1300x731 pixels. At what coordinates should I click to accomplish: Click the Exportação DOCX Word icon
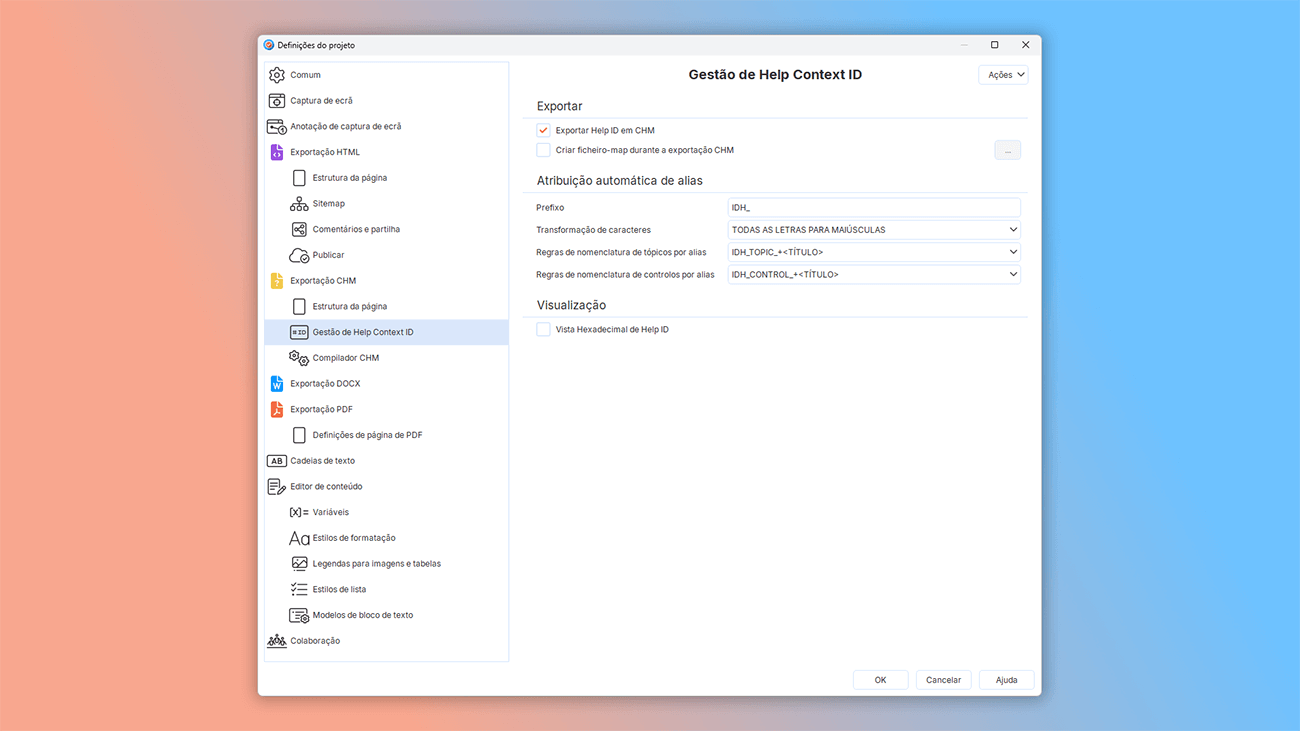point(277,384)
